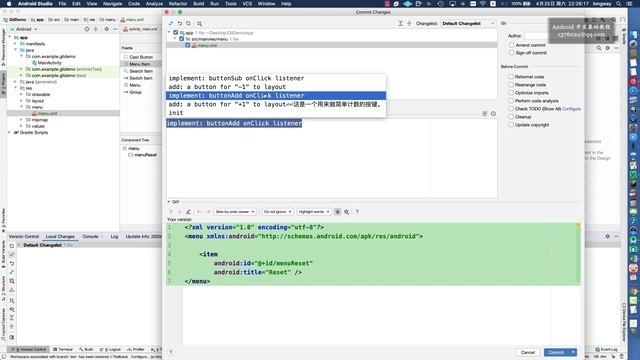This screenshot has width=640, height=360.
Task: Click the commit checkmark icon in Local Changes sidebar
Action: 12,254
